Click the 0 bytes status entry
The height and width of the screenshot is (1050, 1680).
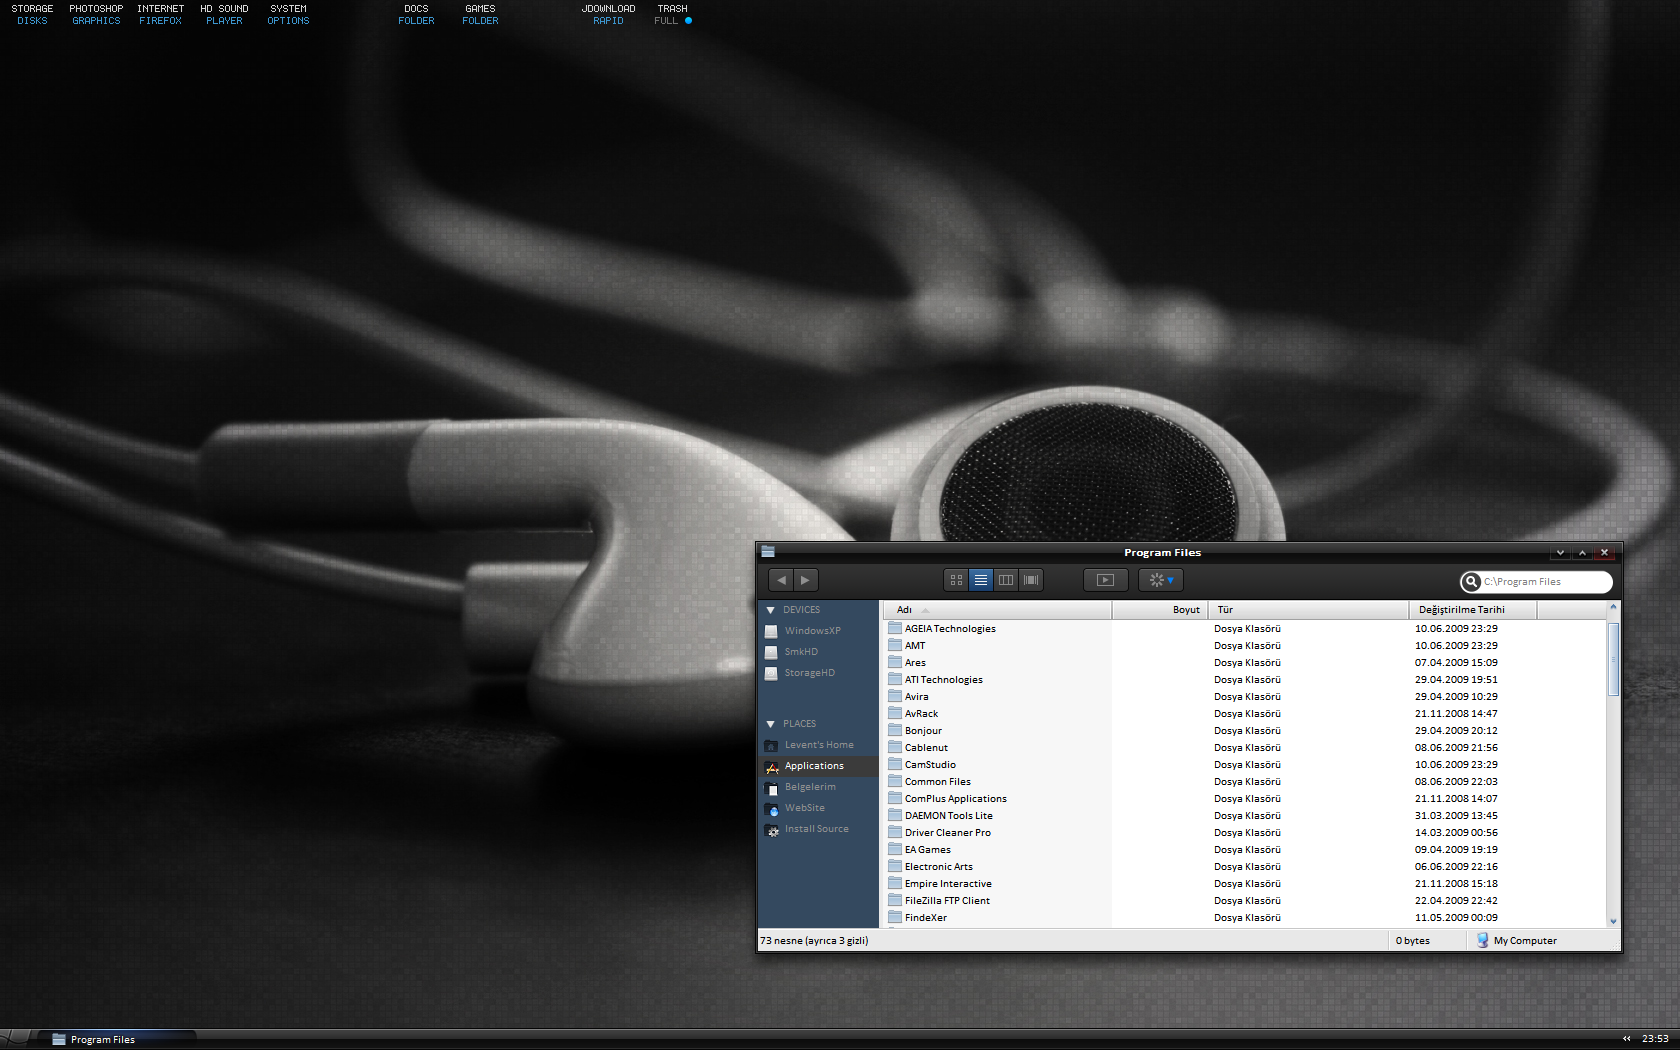pyautogui.click(x=1412, y=941)
